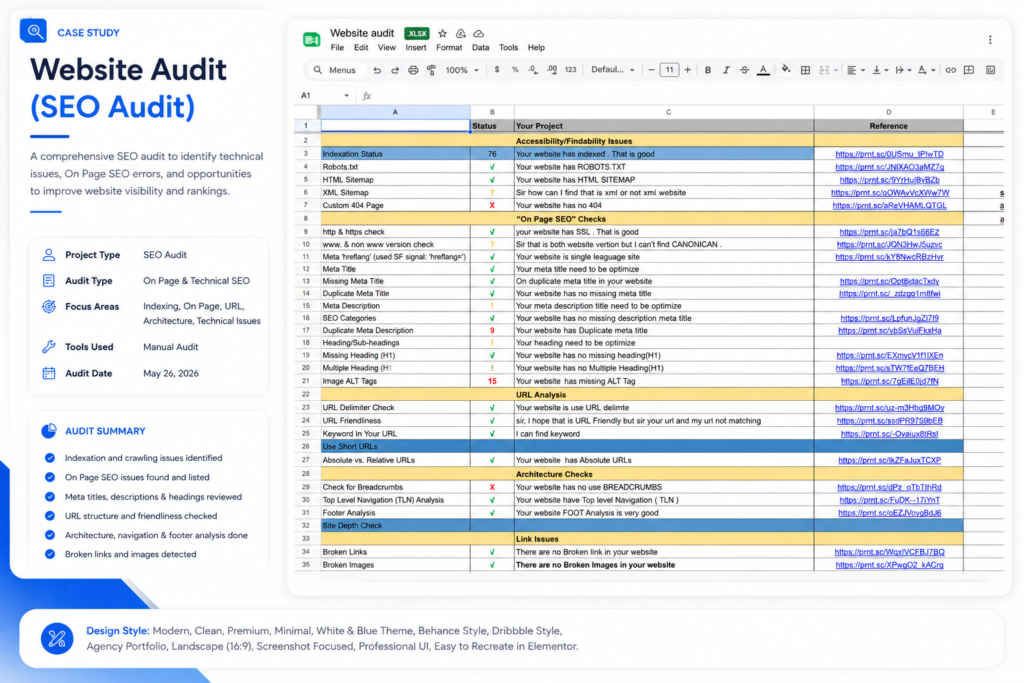Image resolution: width=1024 pixels, height=683 pixels.
Task: Open the text rotation dropdown
Action: coord(926,70)
